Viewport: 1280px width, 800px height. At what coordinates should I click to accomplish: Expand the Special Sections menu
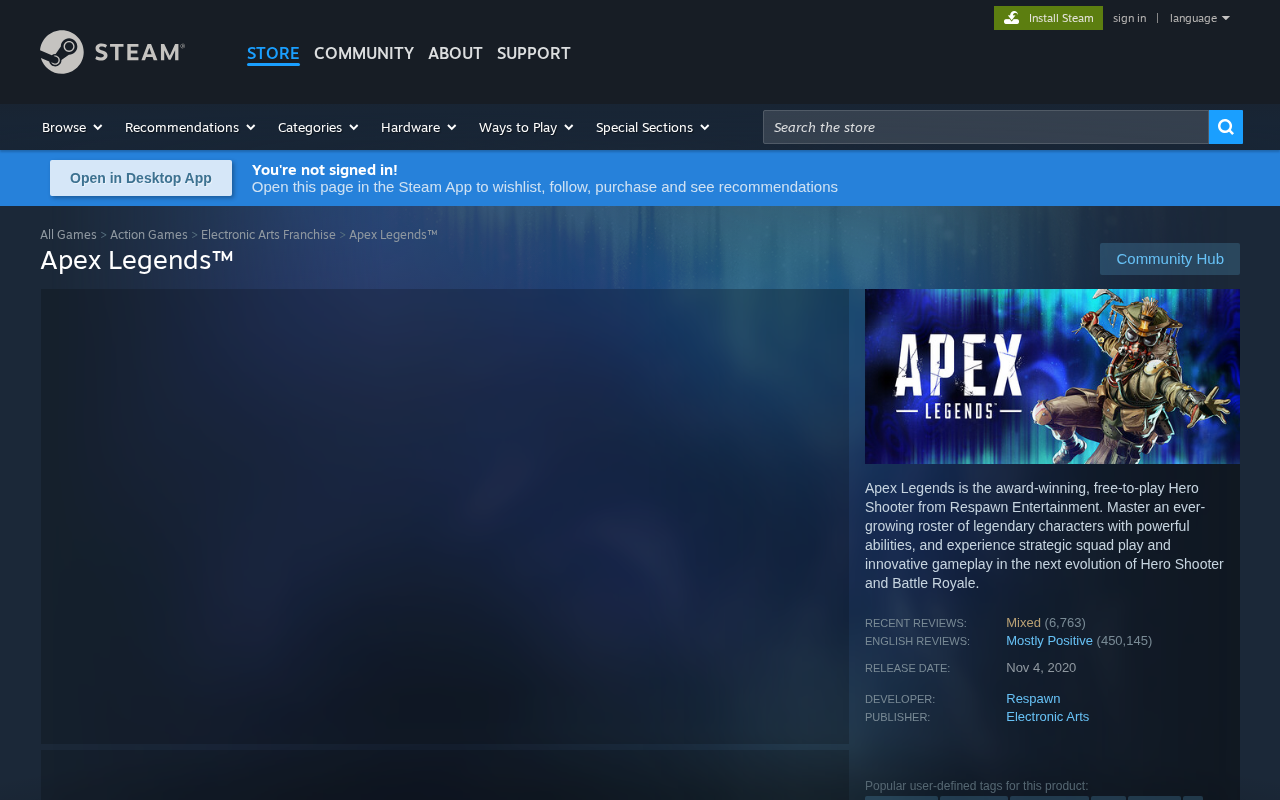pos(653,127)
